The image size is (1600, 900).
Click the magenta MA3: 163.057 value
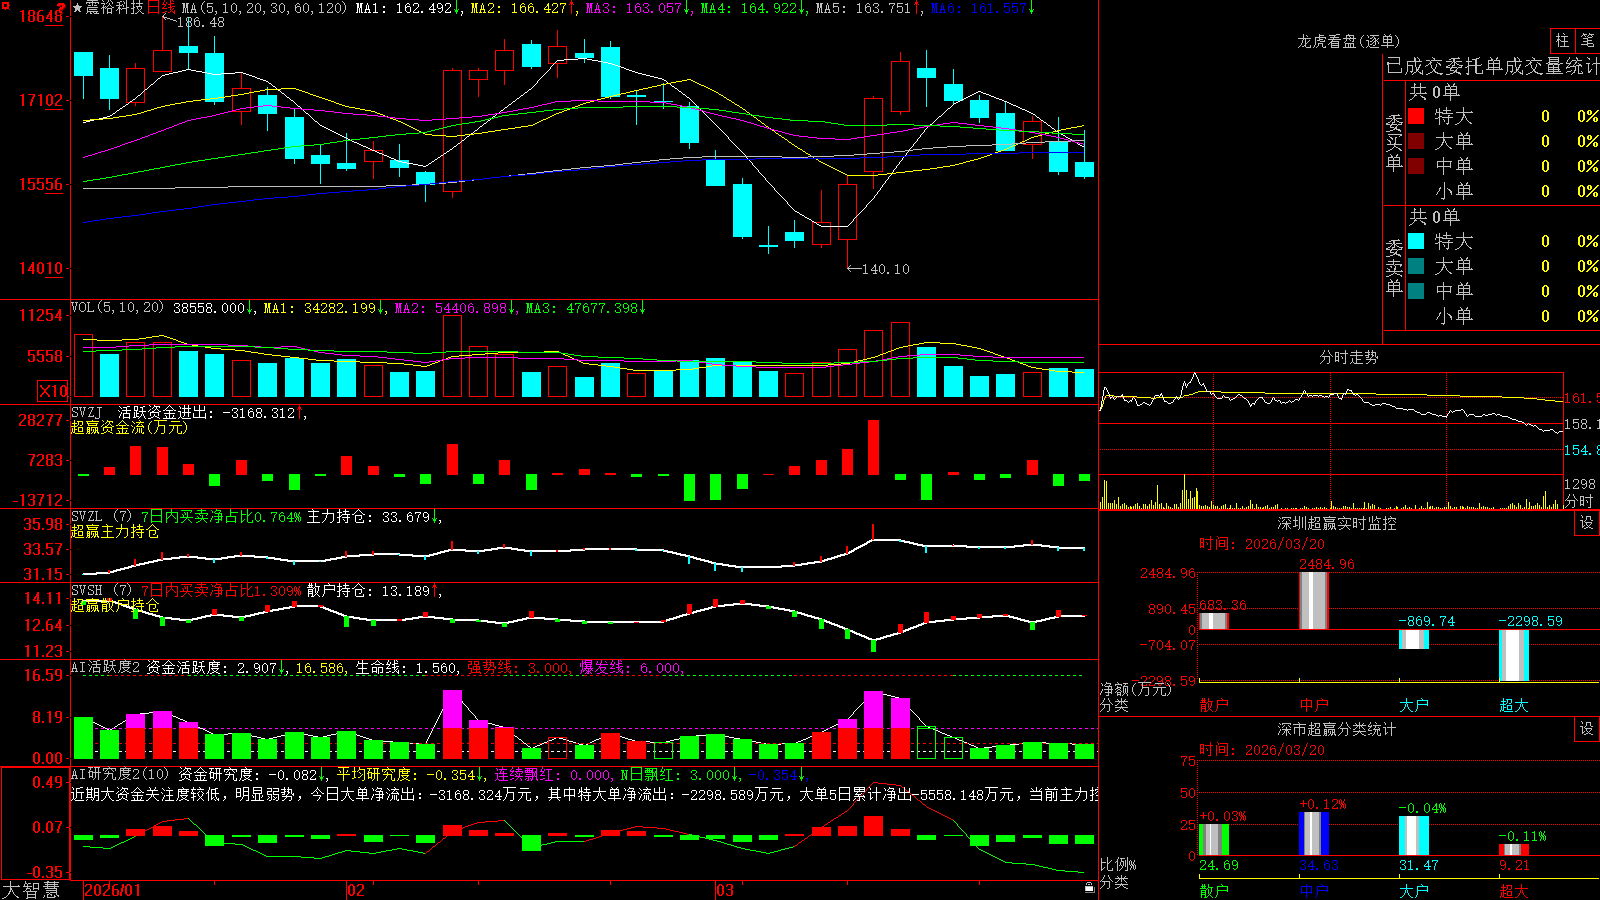coord(638,8)
